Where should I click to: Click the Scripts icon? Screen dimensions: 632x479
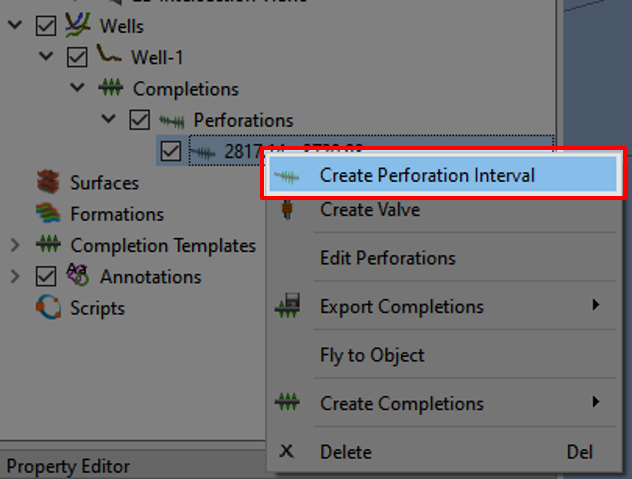[48, 307]
